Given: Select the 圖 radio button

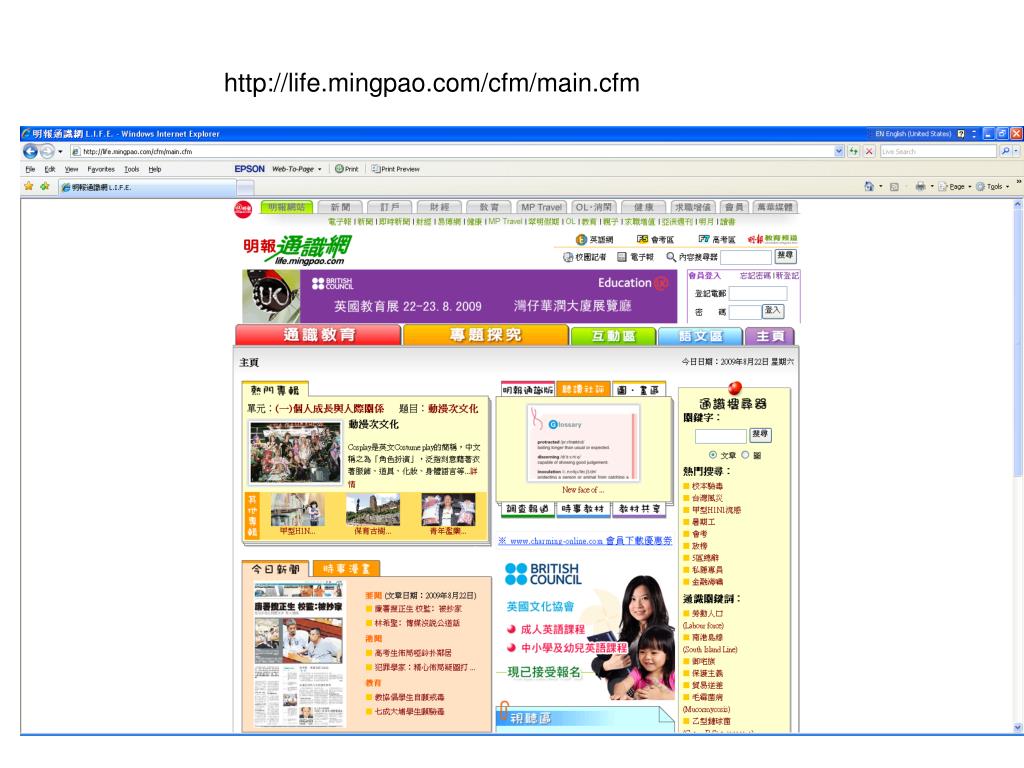Looking at the screenshot, I should coord(745,455).
